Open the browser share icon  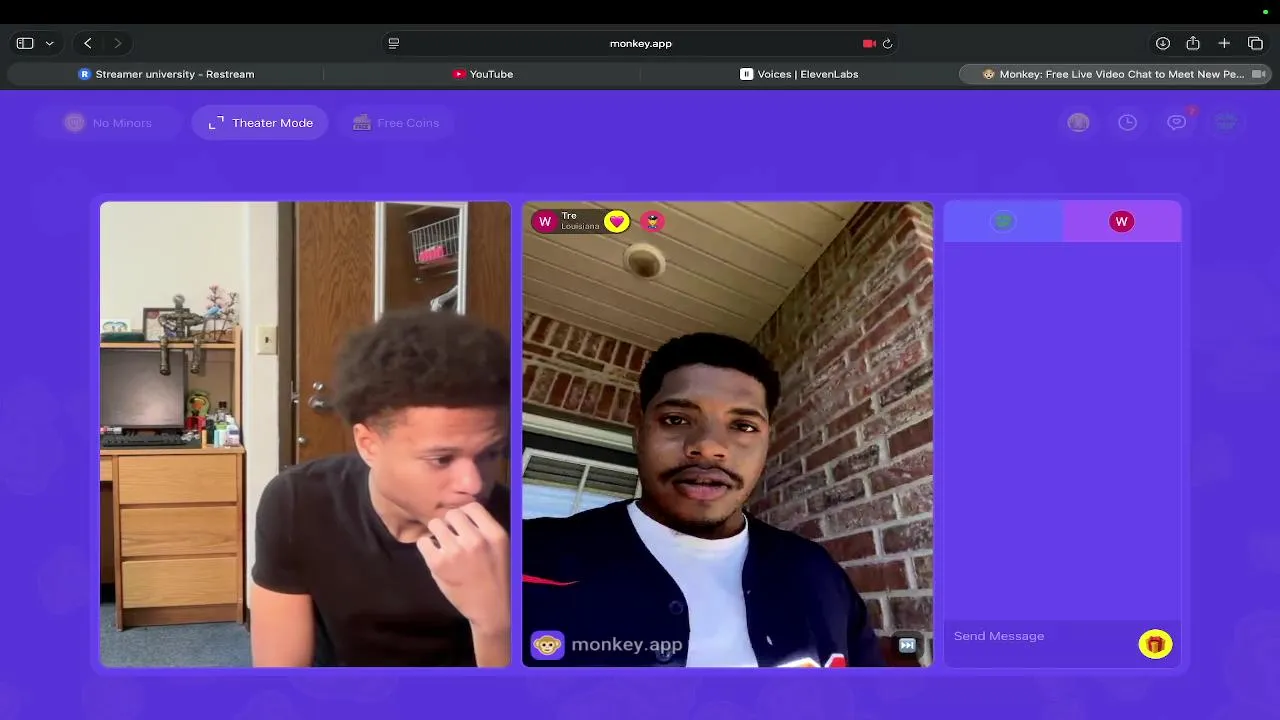coord(1193,43)
